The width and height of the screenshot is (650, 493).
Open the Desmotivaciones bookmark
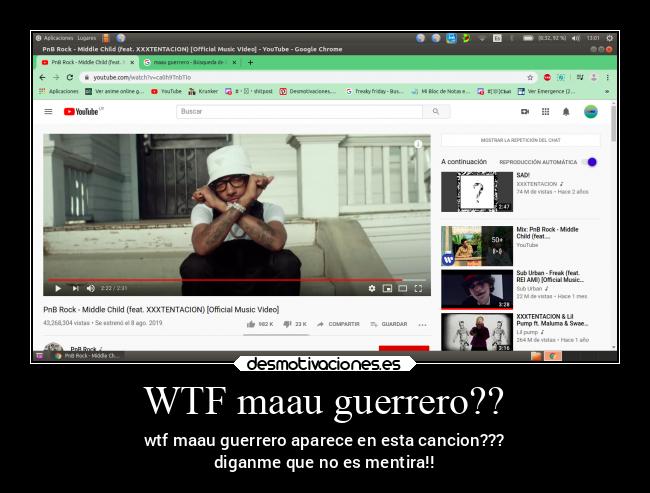click(x=307, y=91)
